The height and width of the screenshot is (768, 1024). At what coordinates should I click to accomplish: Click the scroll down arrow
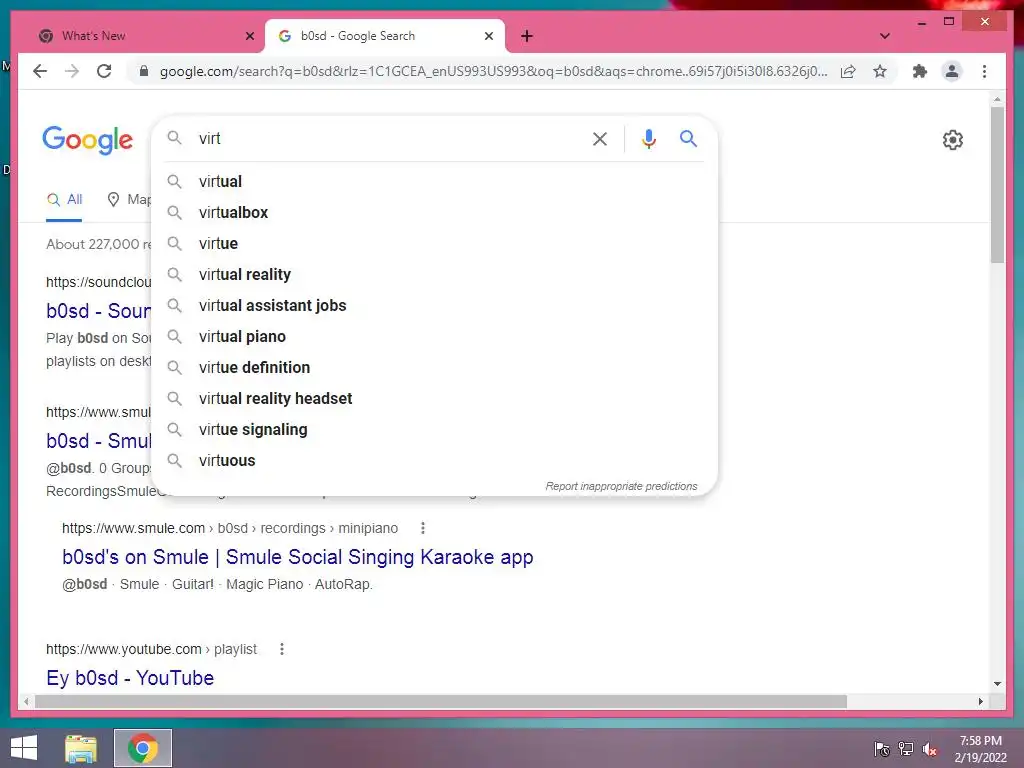pos(997,684)
